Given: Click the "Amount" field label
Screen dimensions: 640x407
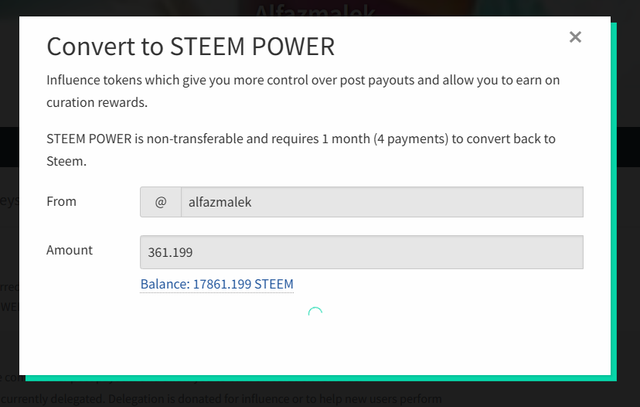Looking at the screenshot, I should (70, 250).
